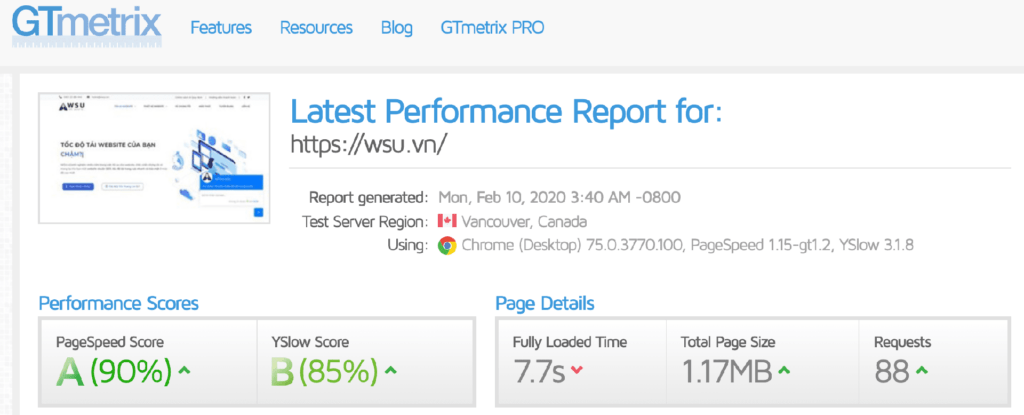Open the wsu.vn site screenshot thumbnail

[x=154, y=158]
